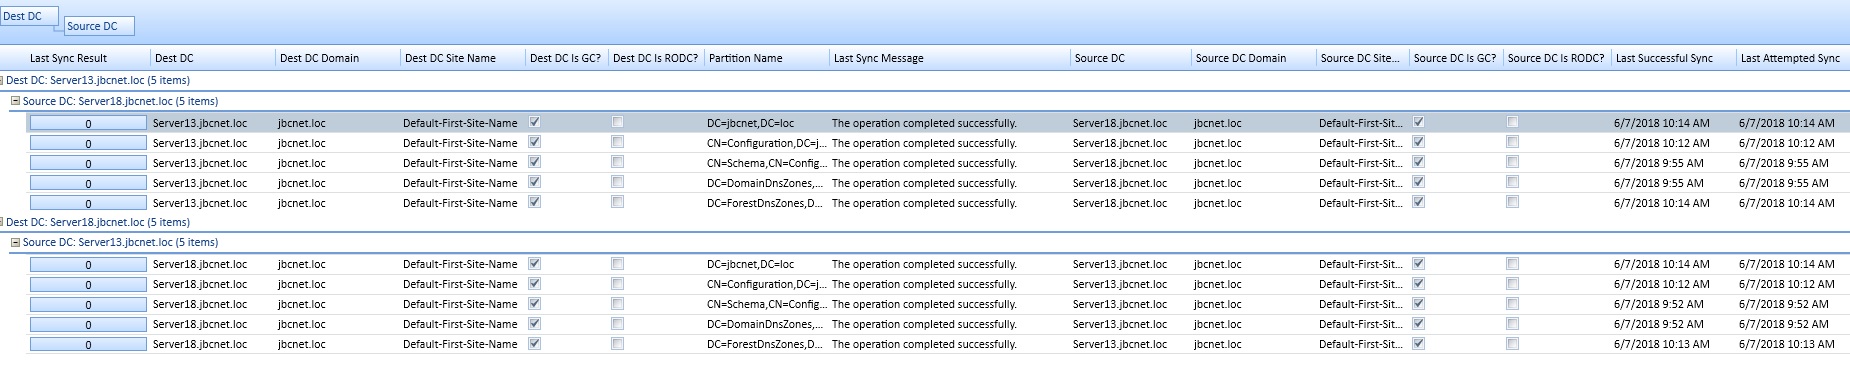Click the sync result bar in Server13 CN=Schema row
The width and height of the screenshot is (1850, 380).
[x=88, y=163]
